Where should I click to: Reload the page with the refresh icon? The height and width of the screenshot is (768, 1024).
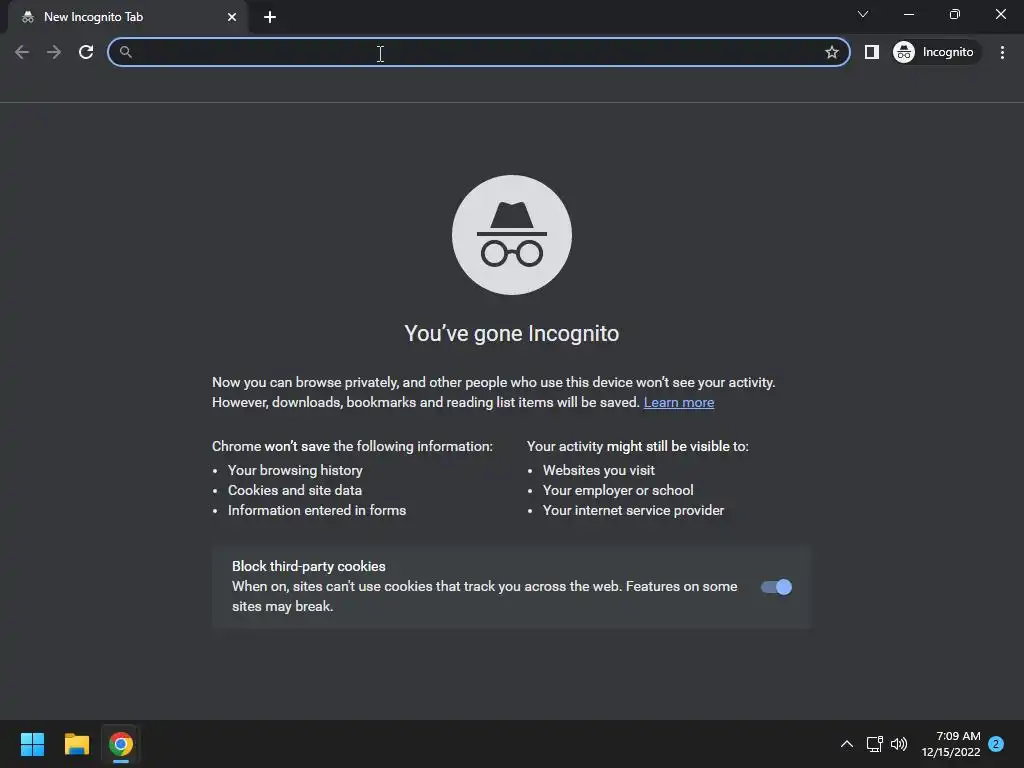pos(86,52)
